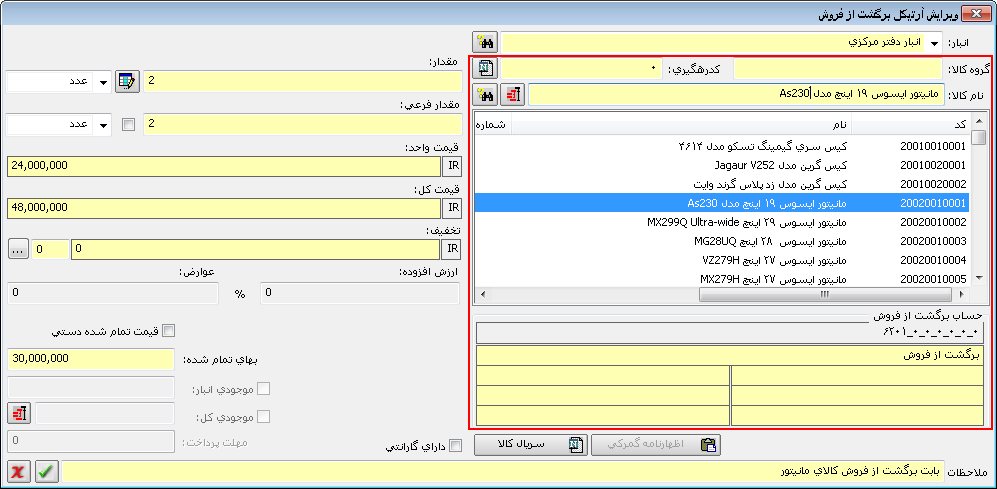The image size is (997, 489).
Task: Open the انبار warehouse dropdown
Action: [x=934, y=43]
